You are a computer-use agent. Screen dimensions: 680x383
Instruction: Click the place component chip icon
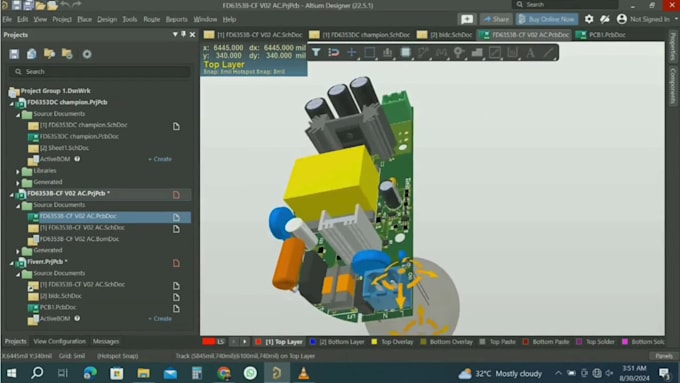pos(405,52)
